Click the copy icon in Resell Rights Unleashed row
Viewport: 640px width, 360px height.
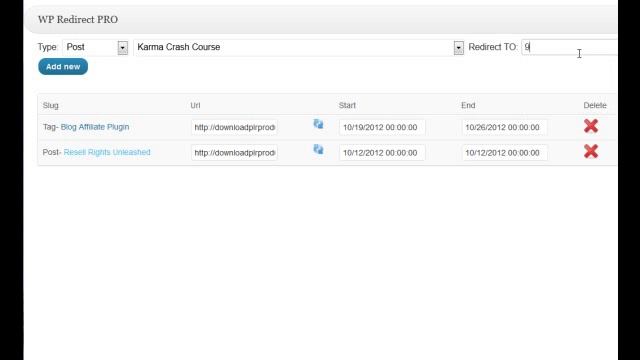[318, 149]
